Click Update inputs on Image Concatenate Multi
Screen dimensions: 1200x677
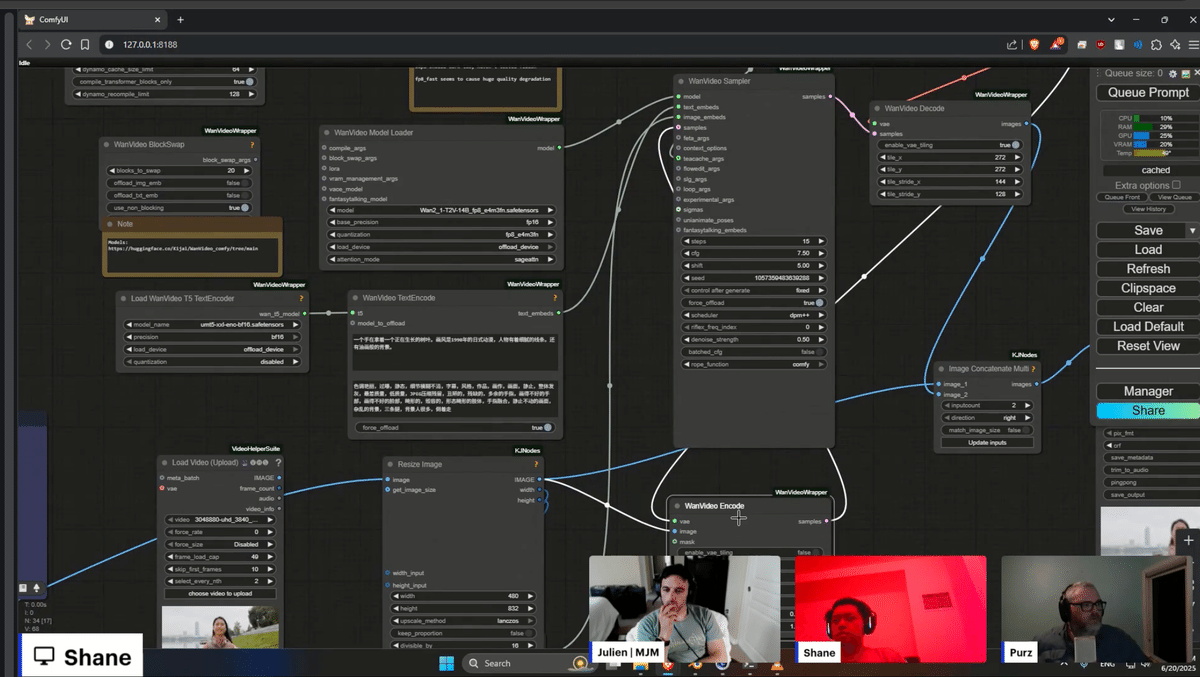(x=986, y=442)
